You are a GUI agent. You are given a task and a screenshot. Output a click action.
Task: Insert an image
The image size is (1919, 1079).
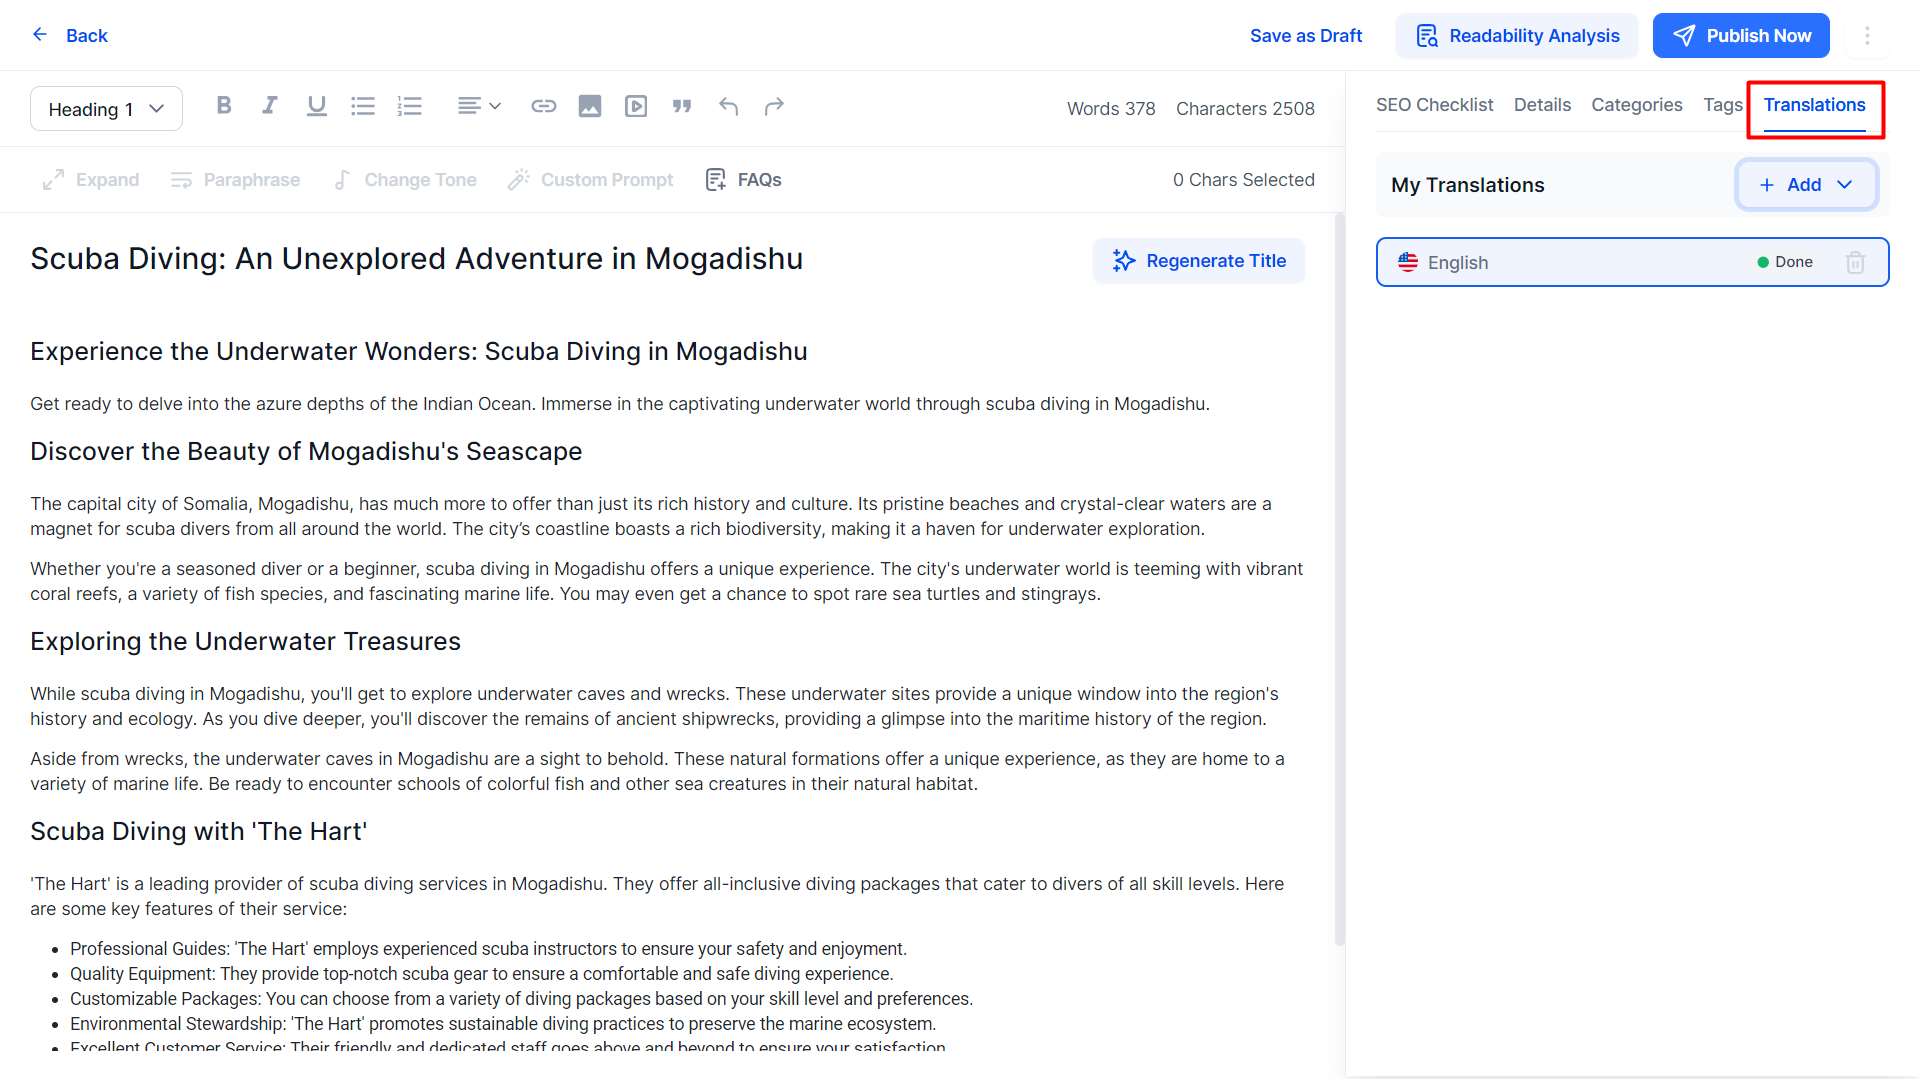[x=590, y=106]
